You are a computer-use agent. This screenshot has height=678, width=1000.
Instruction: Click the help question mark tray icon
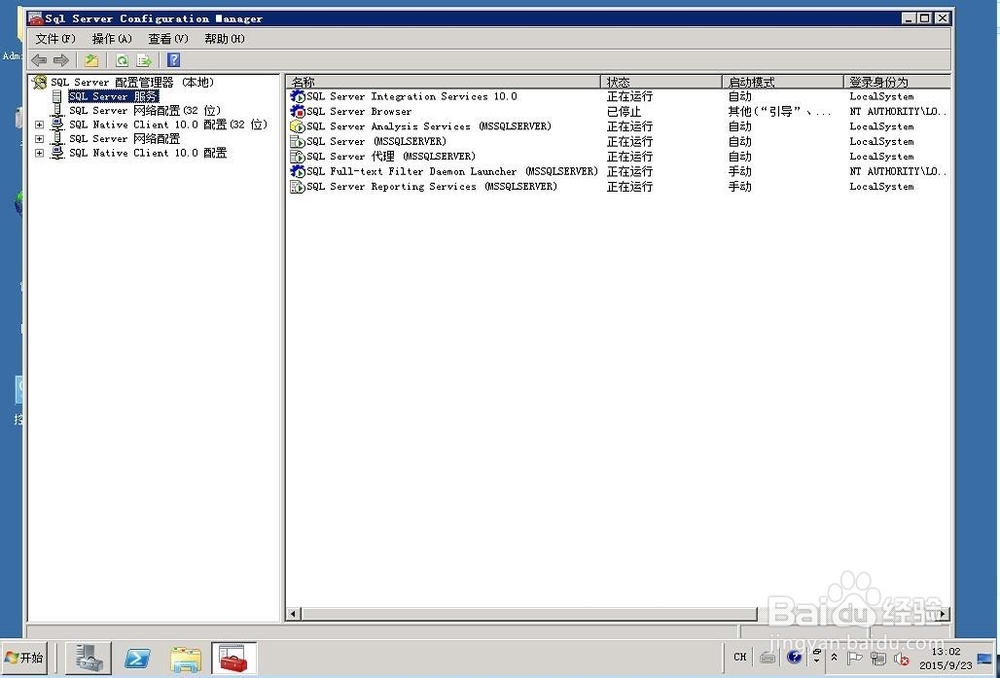coord(794,656)
